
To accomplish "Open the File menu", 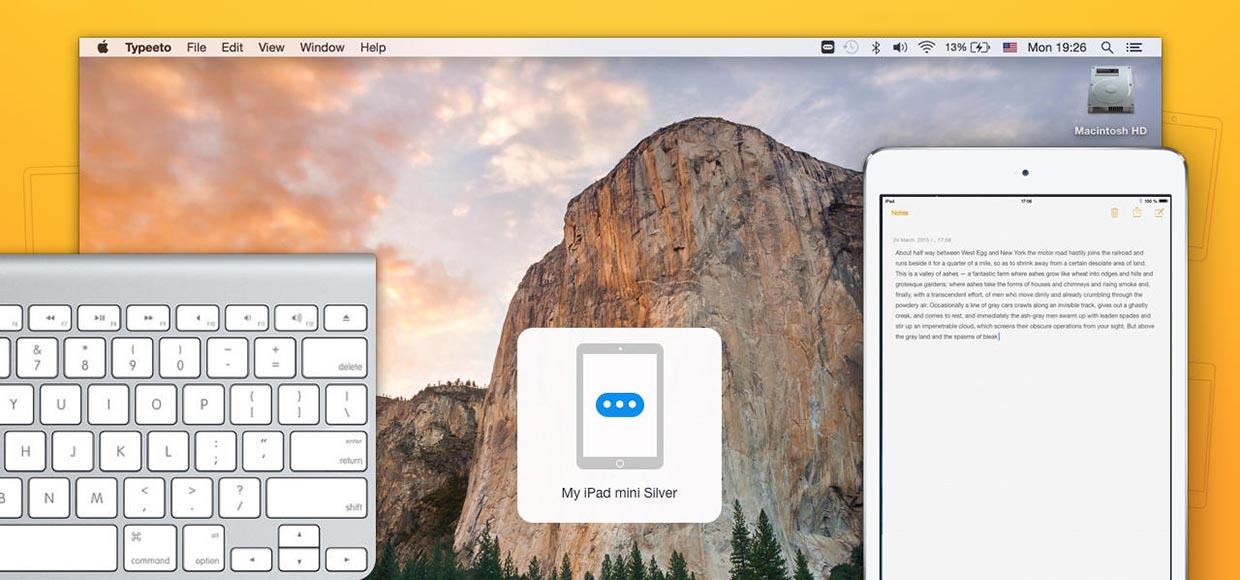I will [196, 47].
